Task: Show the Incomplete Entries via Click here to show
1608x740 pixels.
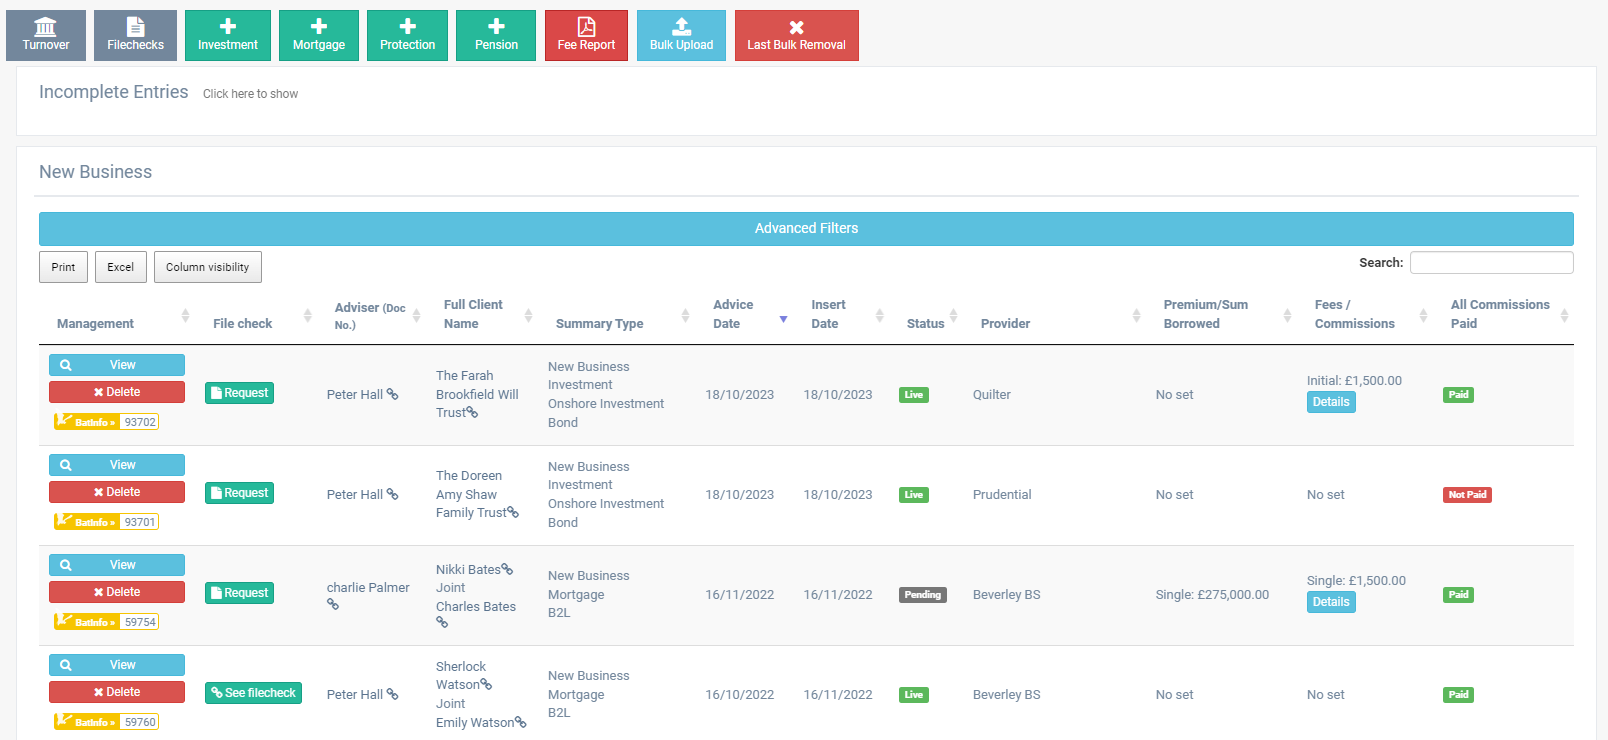Action: click(x=250, y=94)
